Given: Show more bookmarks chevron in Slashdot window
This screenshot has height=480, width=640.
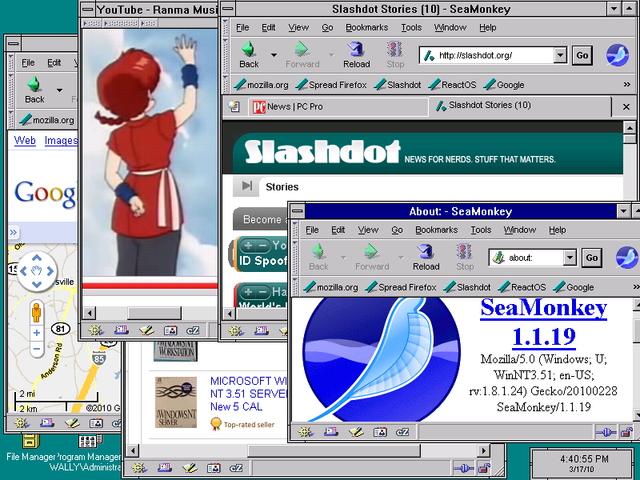Looking at the screenshot, I should pyautogui.click(x=627, y=84).
